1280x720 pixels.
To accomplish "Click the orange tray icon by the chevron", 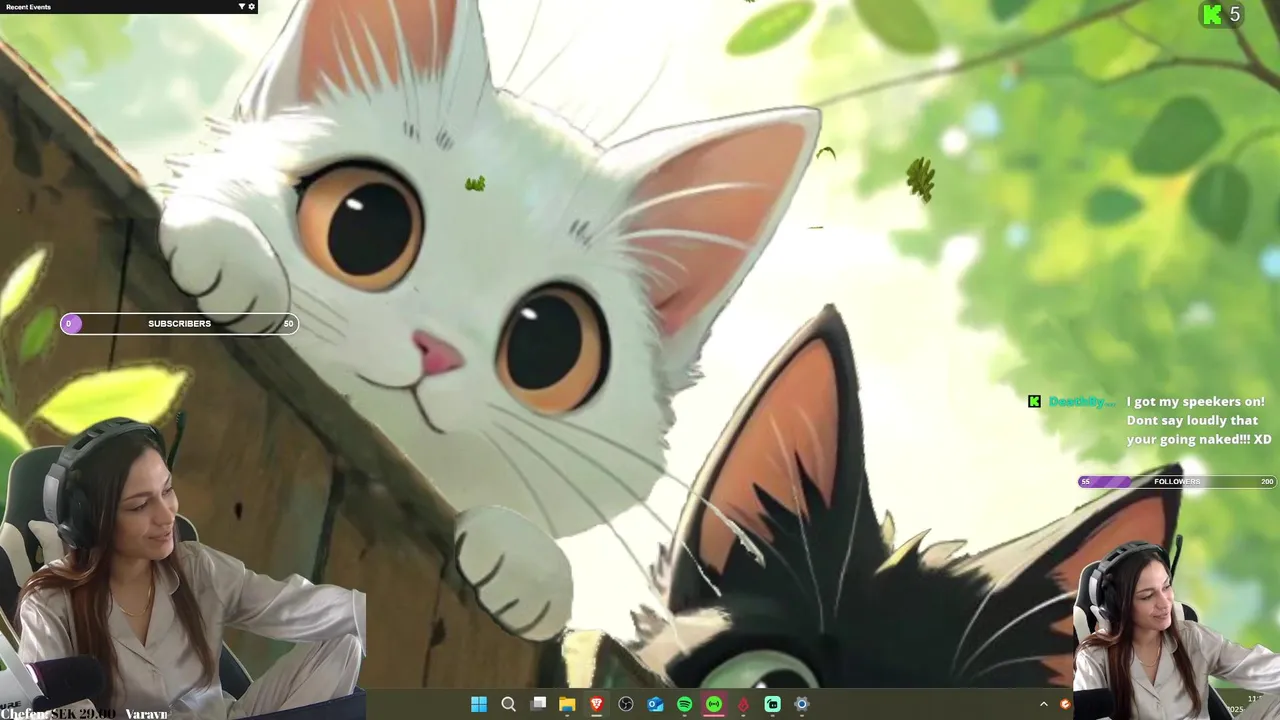I will pos(1065,704).
